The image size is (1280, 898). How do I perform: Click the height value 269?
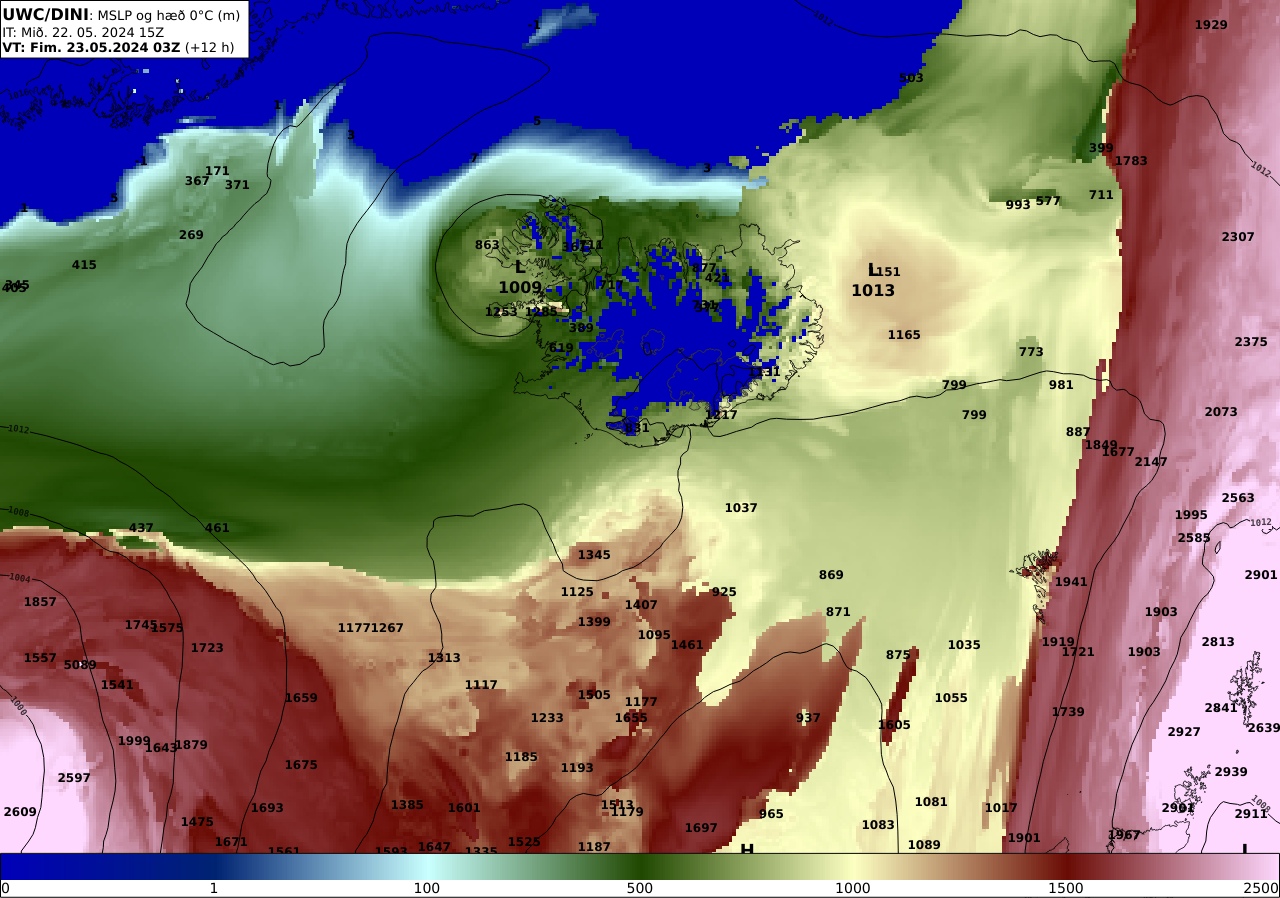point(191,235)
